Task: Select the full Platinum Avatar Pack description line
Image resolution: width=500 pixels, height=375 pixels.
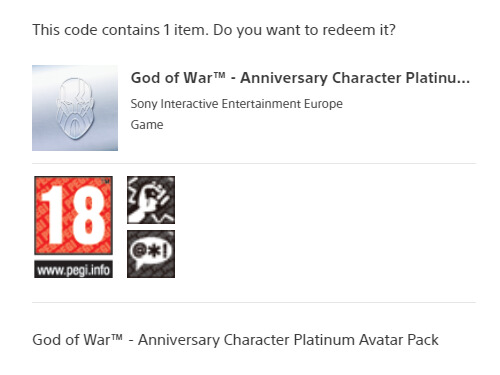Action: pos(235,340)
